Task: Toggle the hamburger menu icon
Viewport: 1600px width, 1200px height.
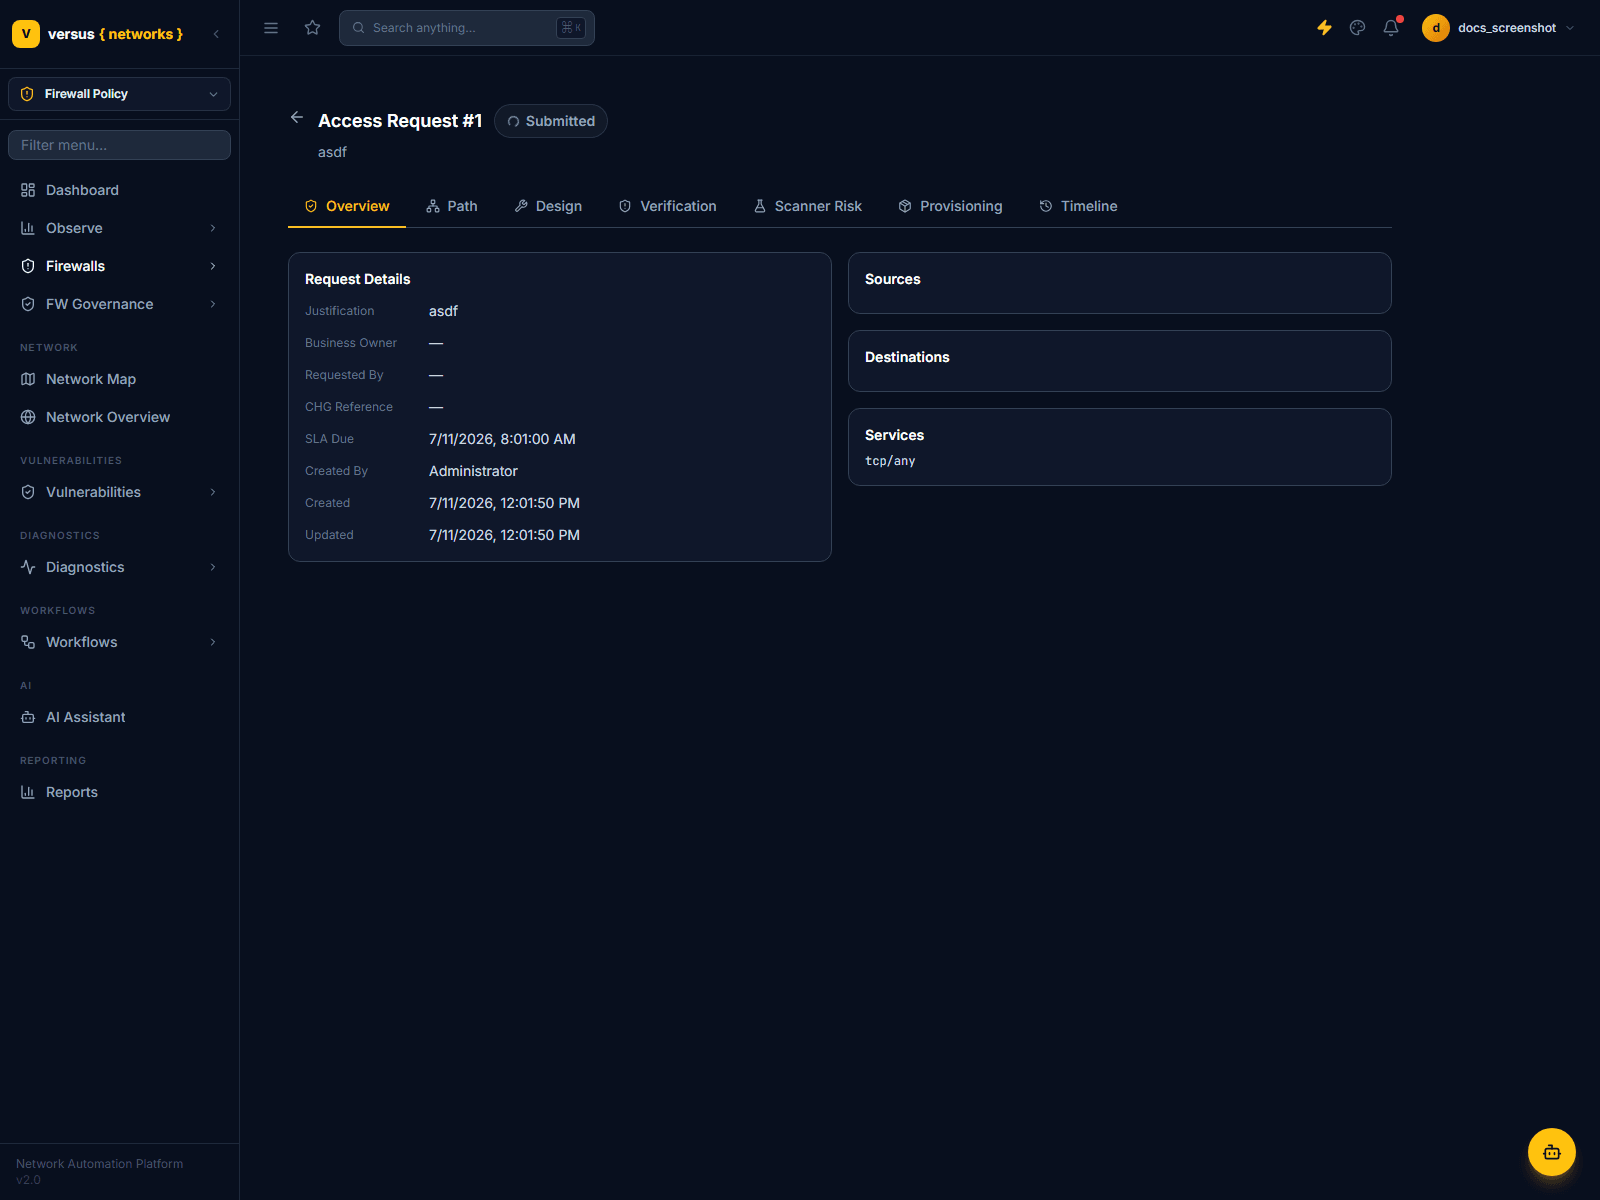Action: pyautogui.click(x=271, y=28)
